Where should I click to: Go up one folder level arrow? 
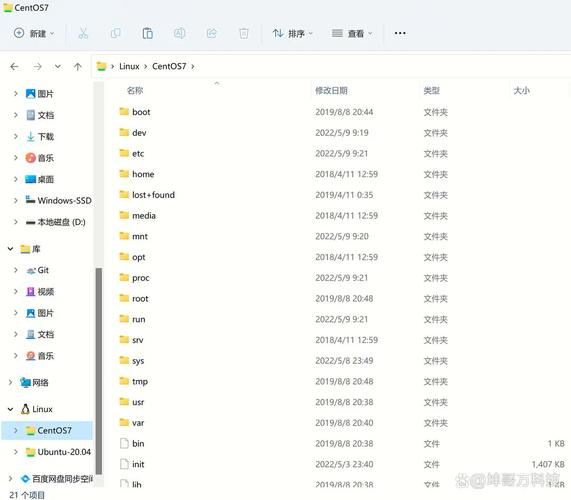pyautogui.click(x=78, y=66)
